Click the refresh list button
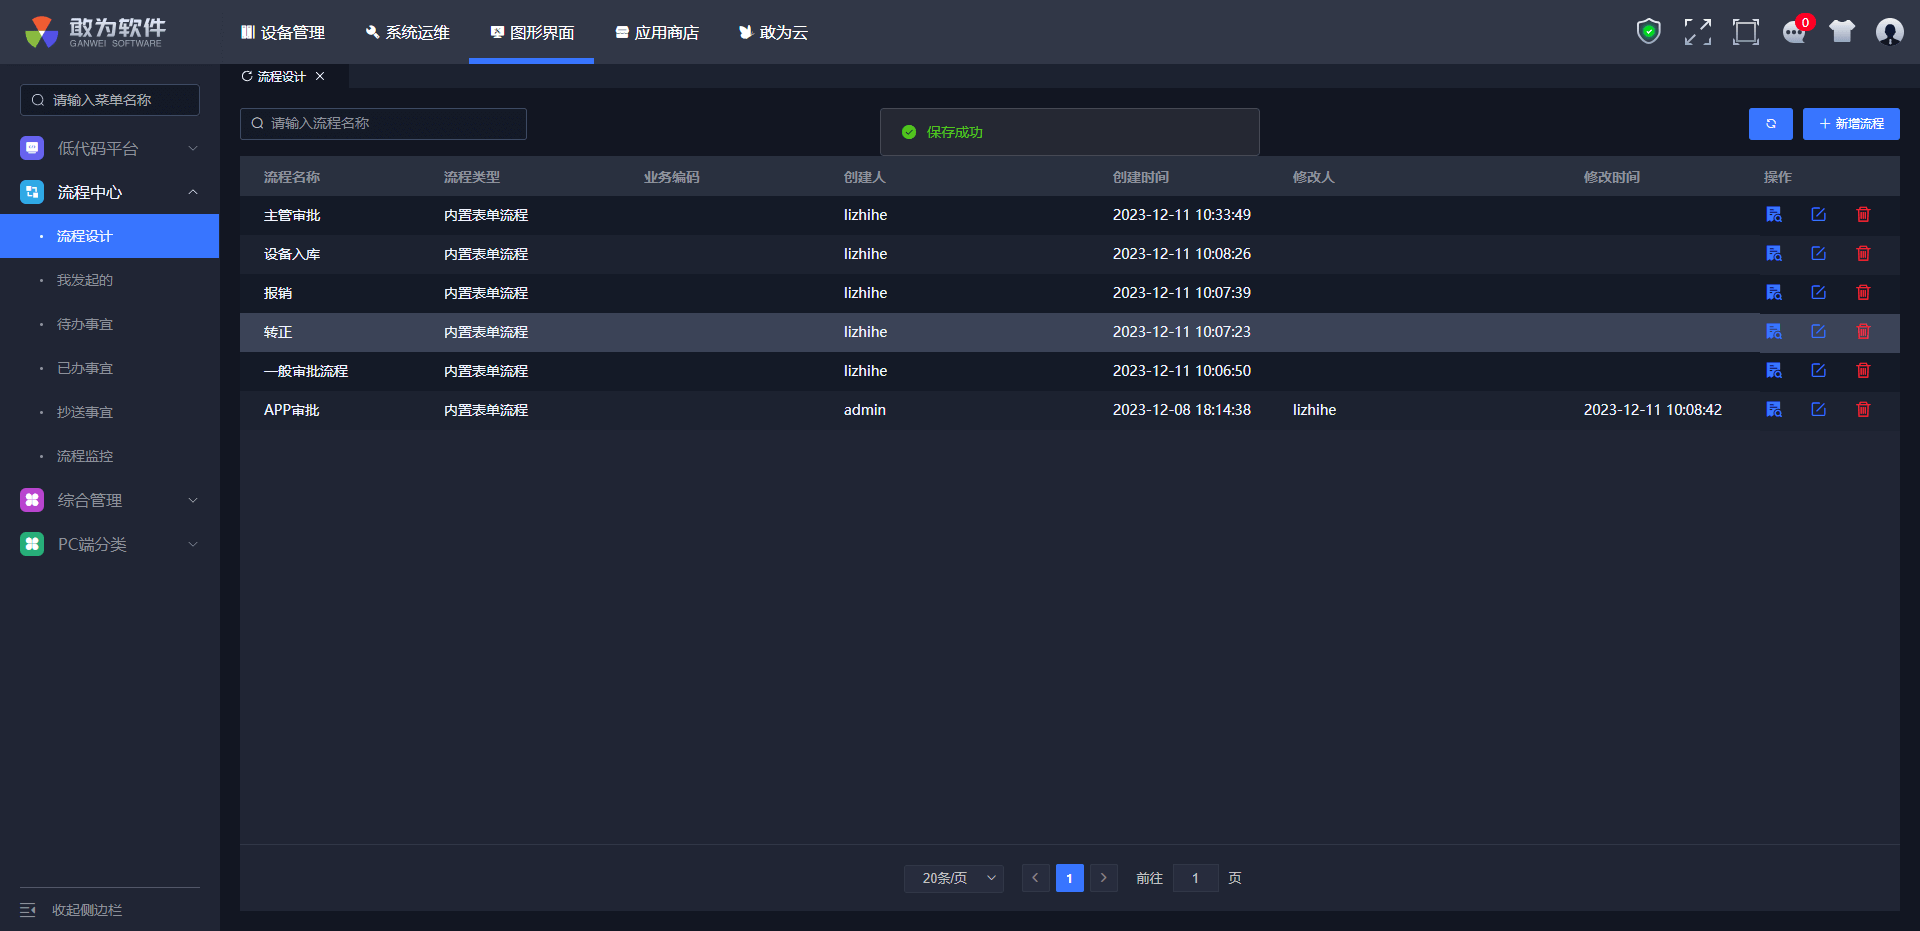The image size is (1920, 931). pyautogui.click(x=1770, y=124)
